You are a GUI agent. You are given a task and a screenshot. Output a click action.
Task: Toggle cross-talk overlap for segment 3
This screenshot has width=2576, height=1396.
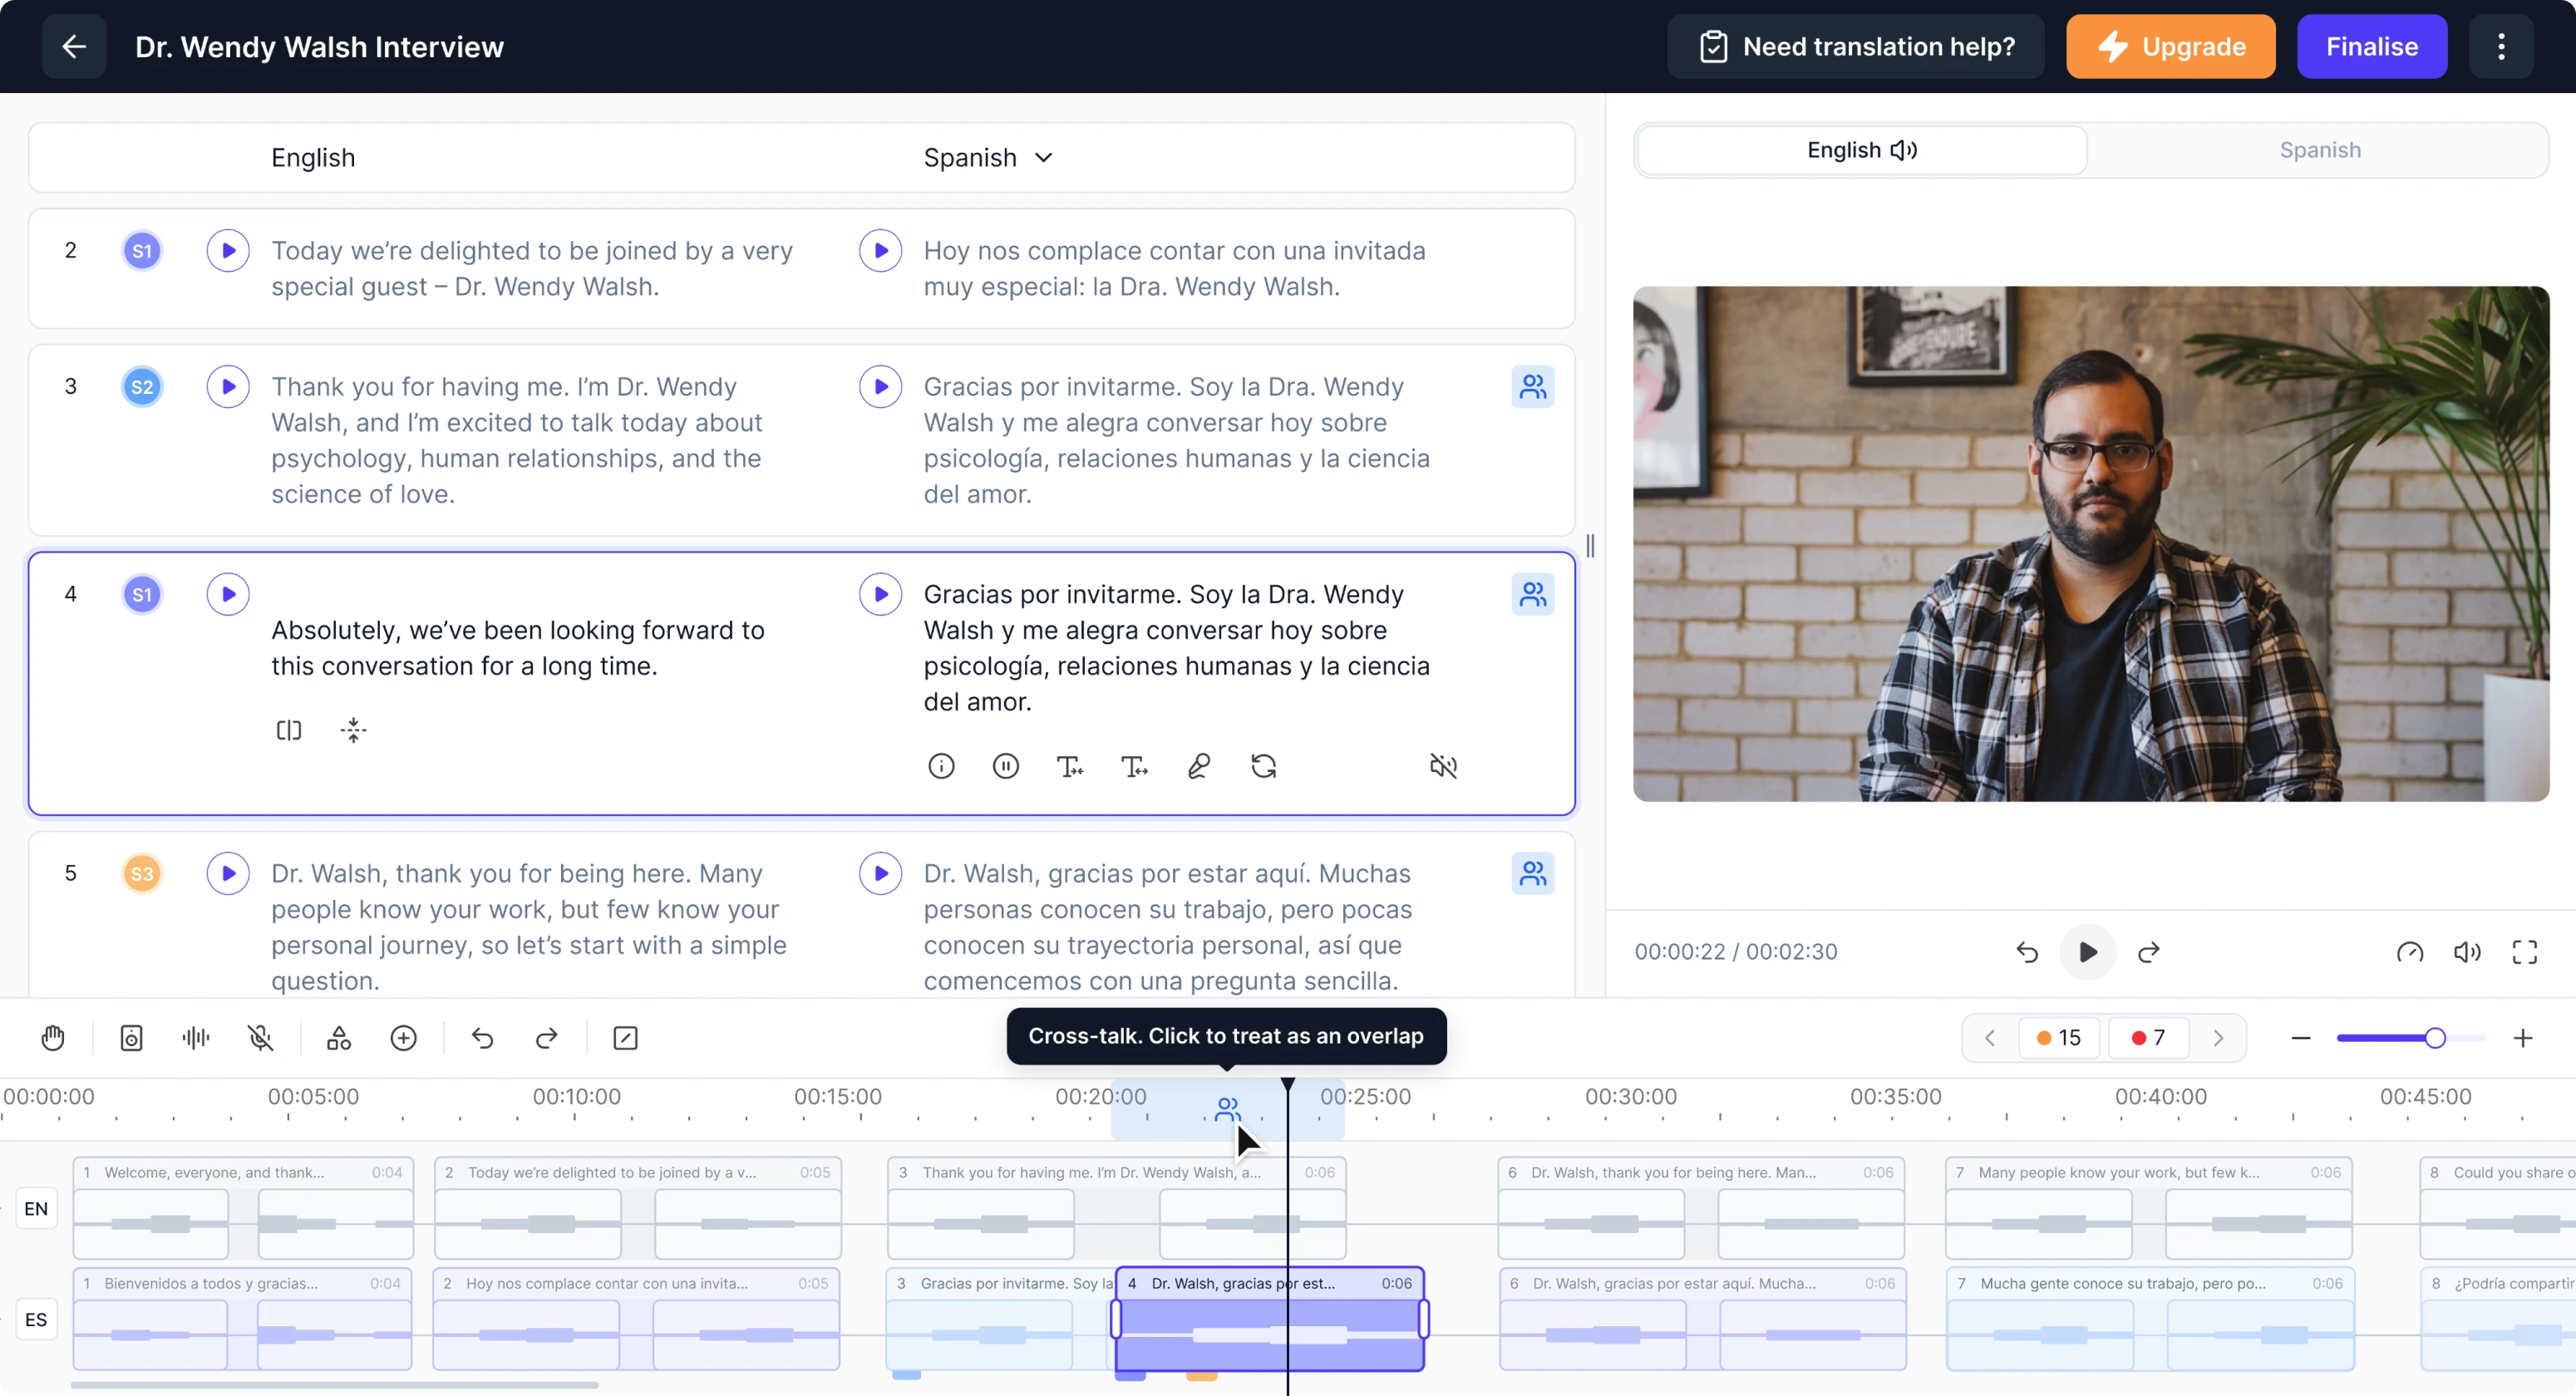1532,387
